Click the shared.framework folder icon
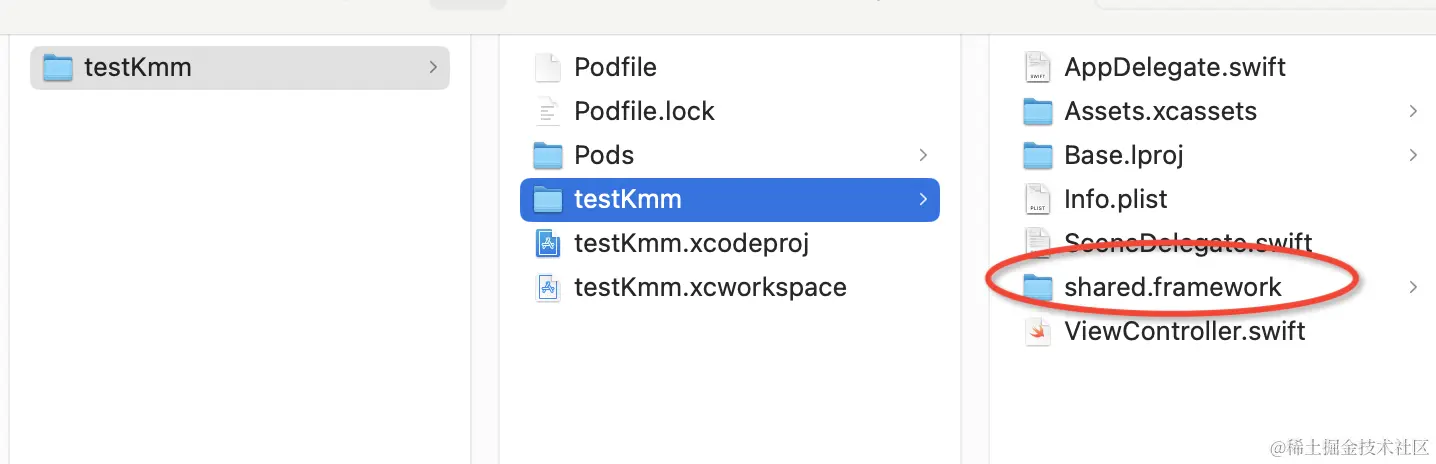The image size is (1436, 464). 1038,288
